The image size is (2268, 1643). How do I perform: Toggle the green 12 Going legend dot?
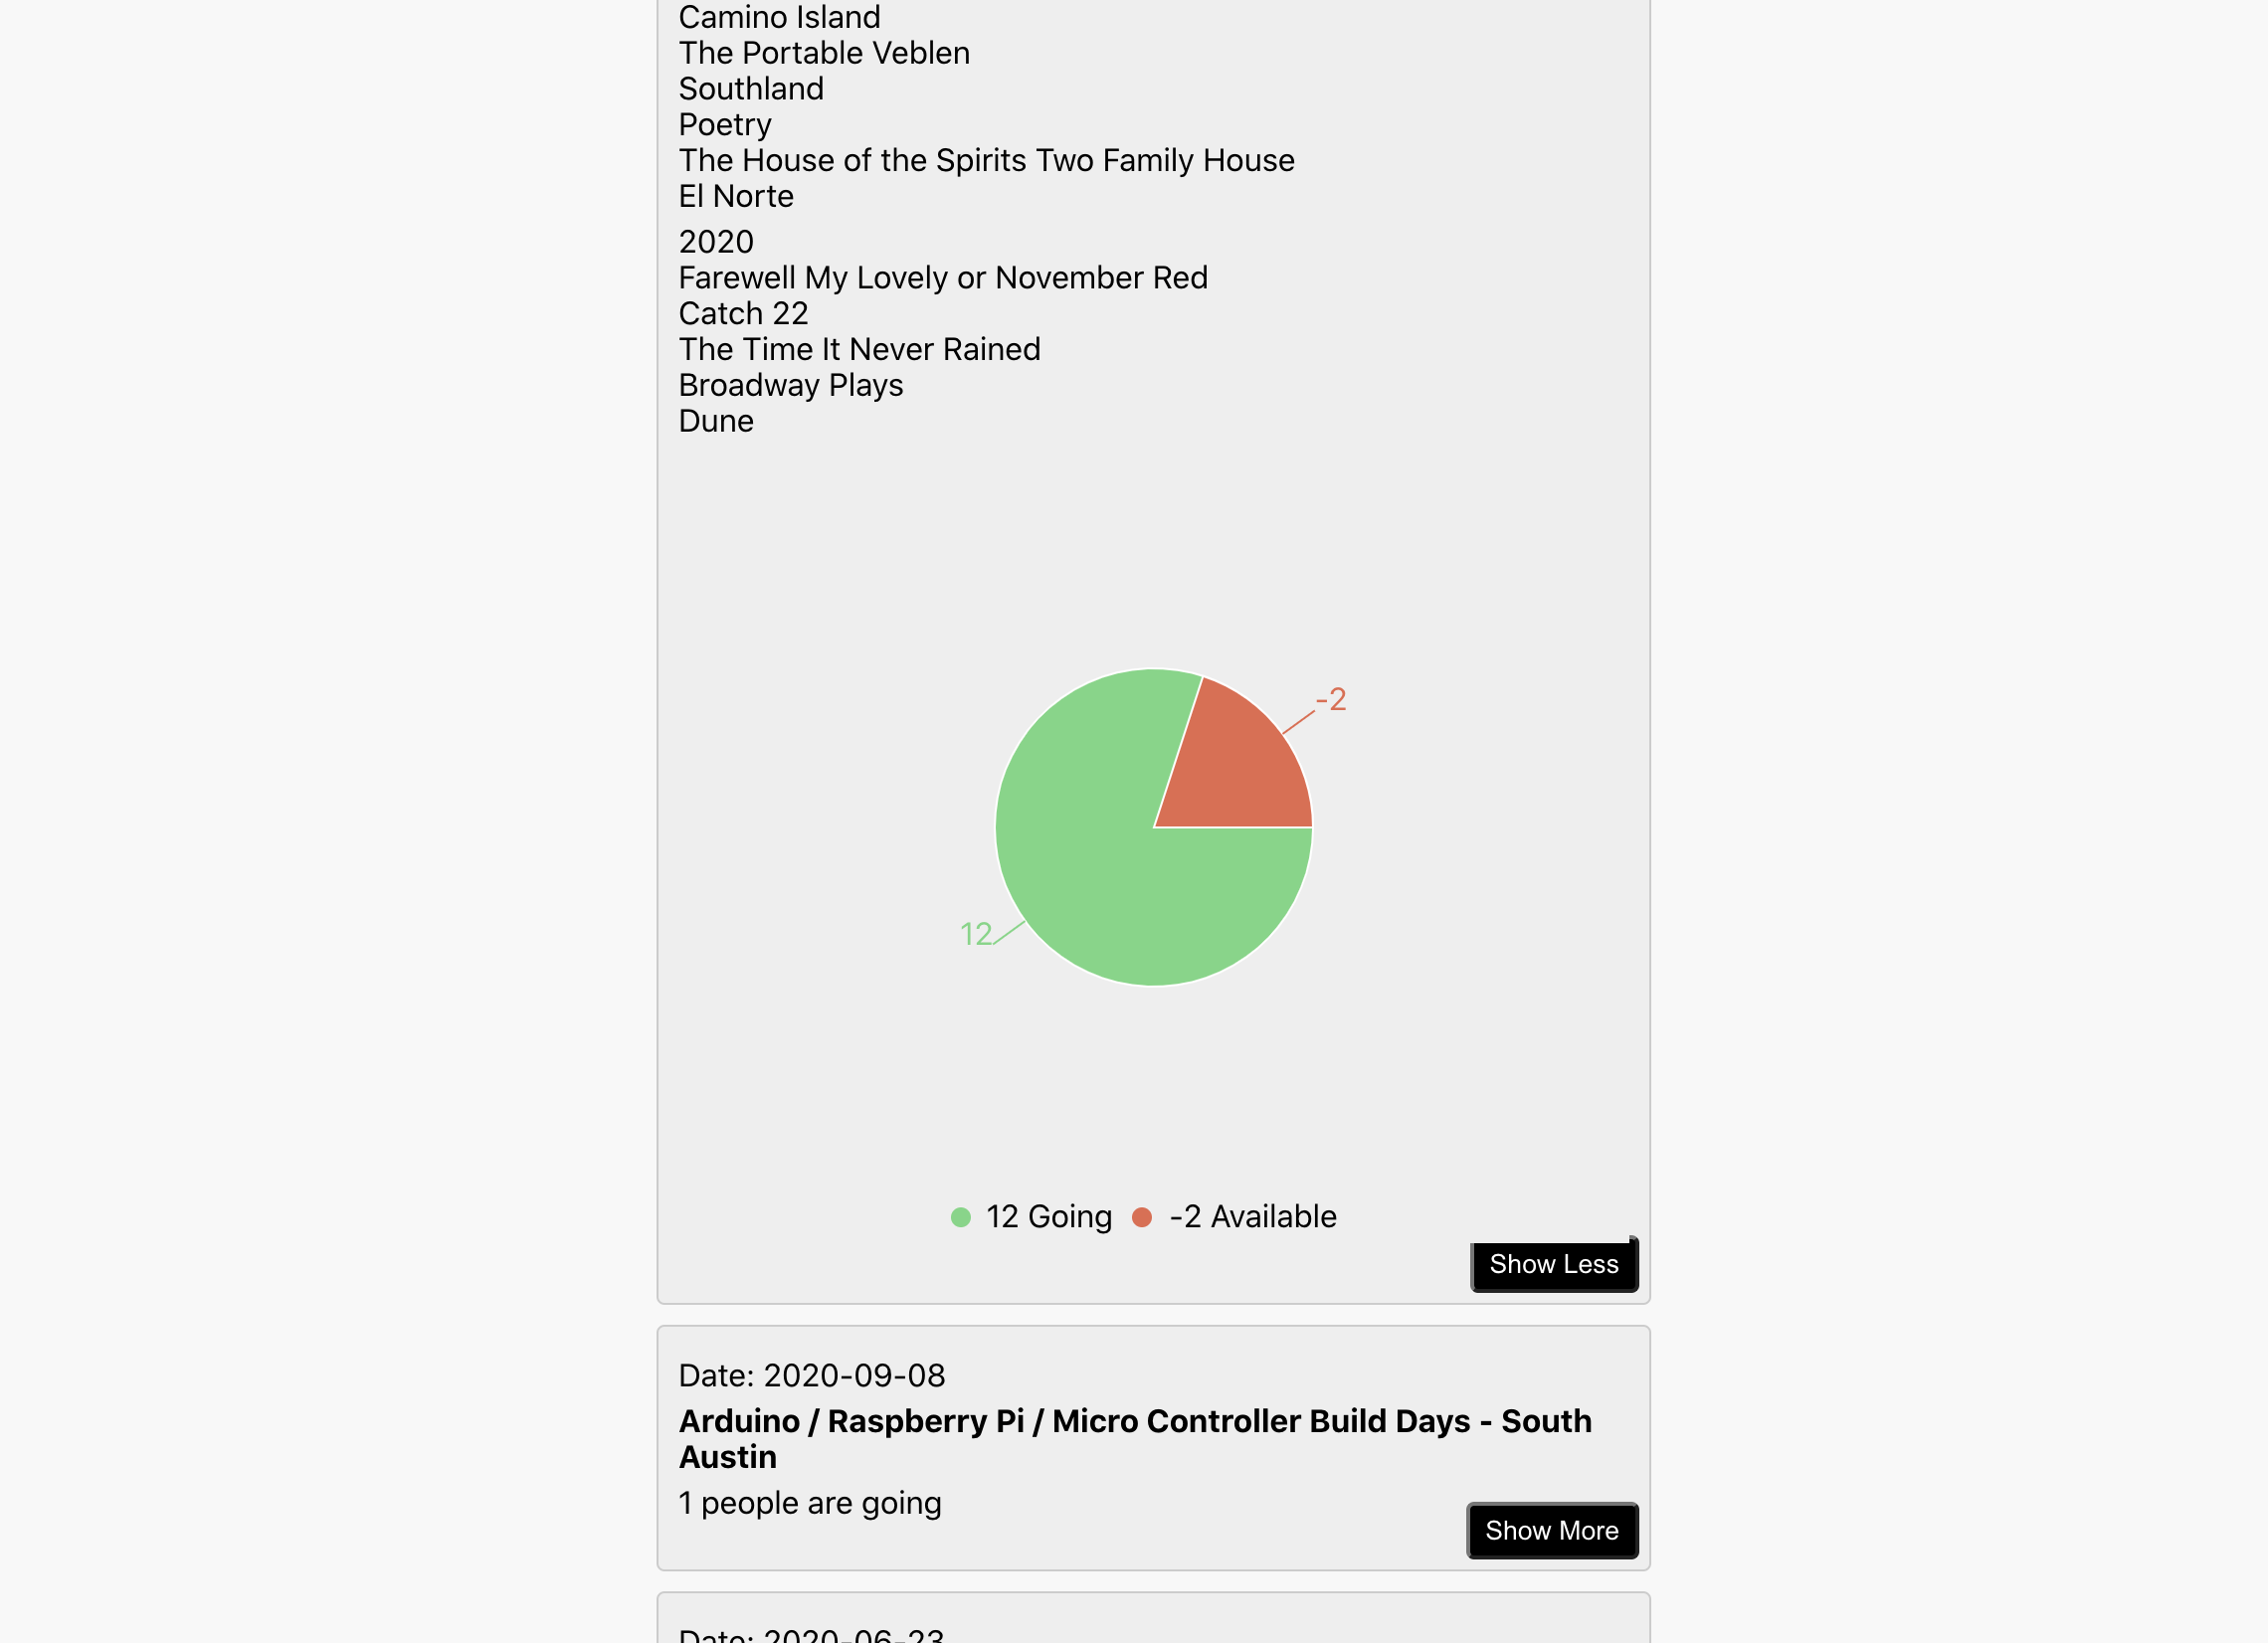coord(960,1217)
